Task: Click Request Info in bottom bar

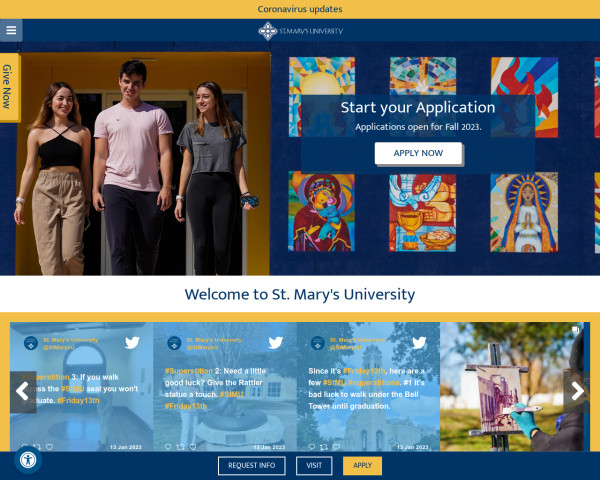Action: tap(251, 465)
